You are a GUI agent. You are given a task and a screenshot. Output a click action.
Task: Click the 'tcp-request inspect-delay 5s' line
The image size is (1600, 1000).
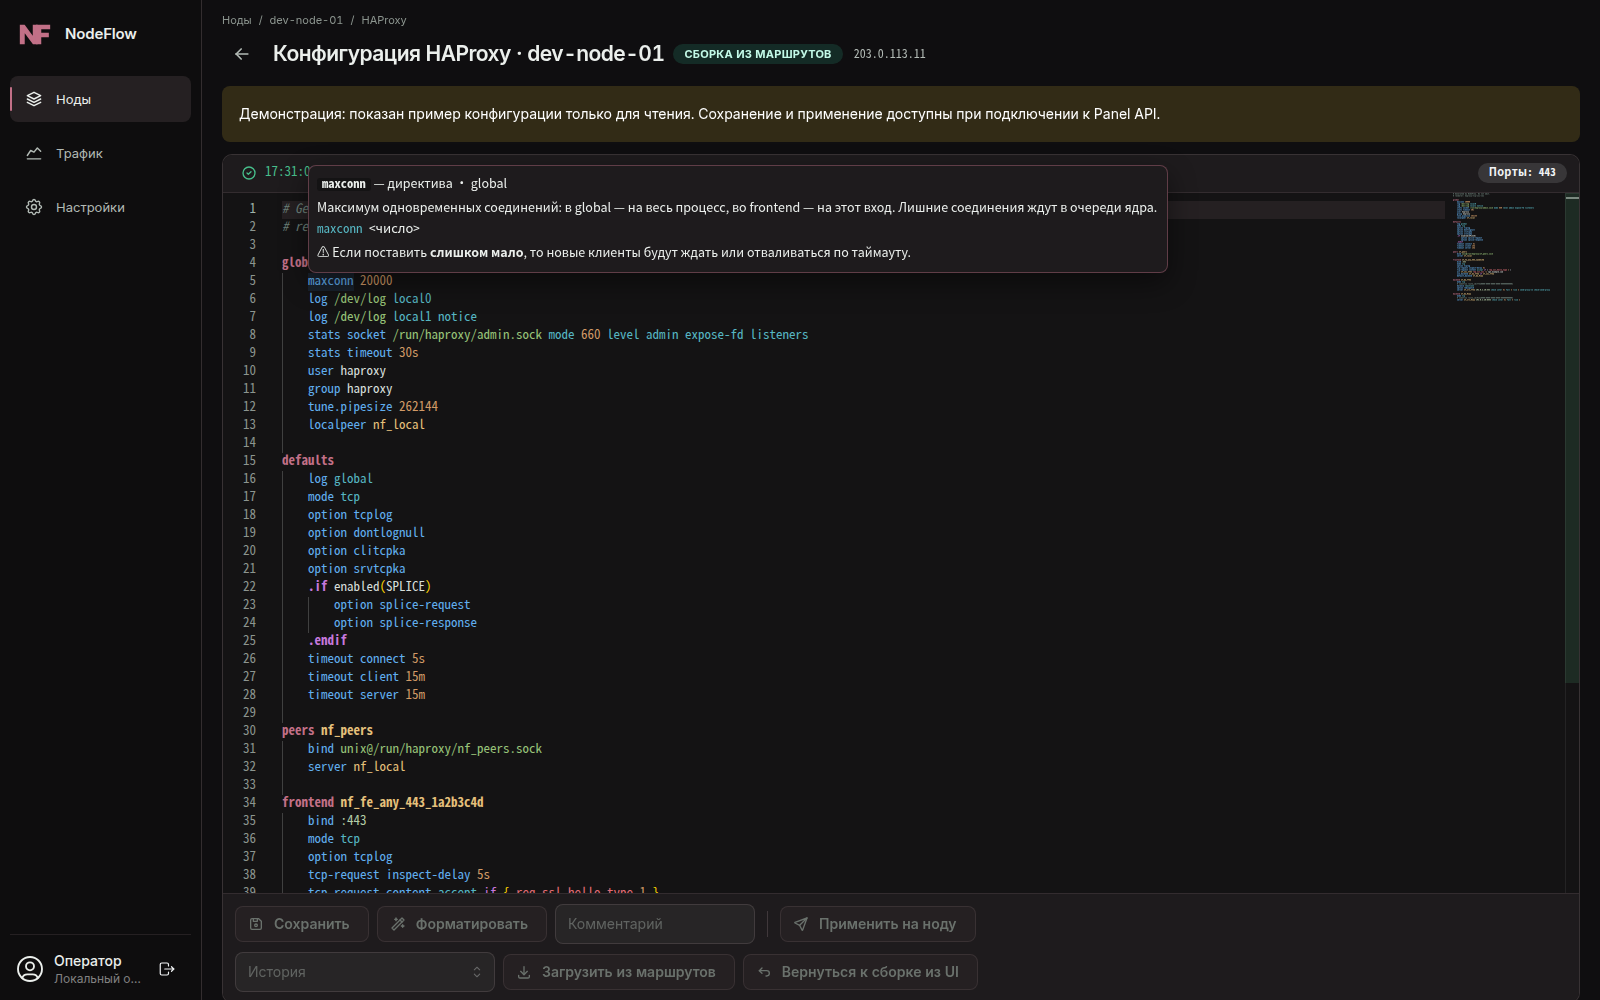pos(399,875)
